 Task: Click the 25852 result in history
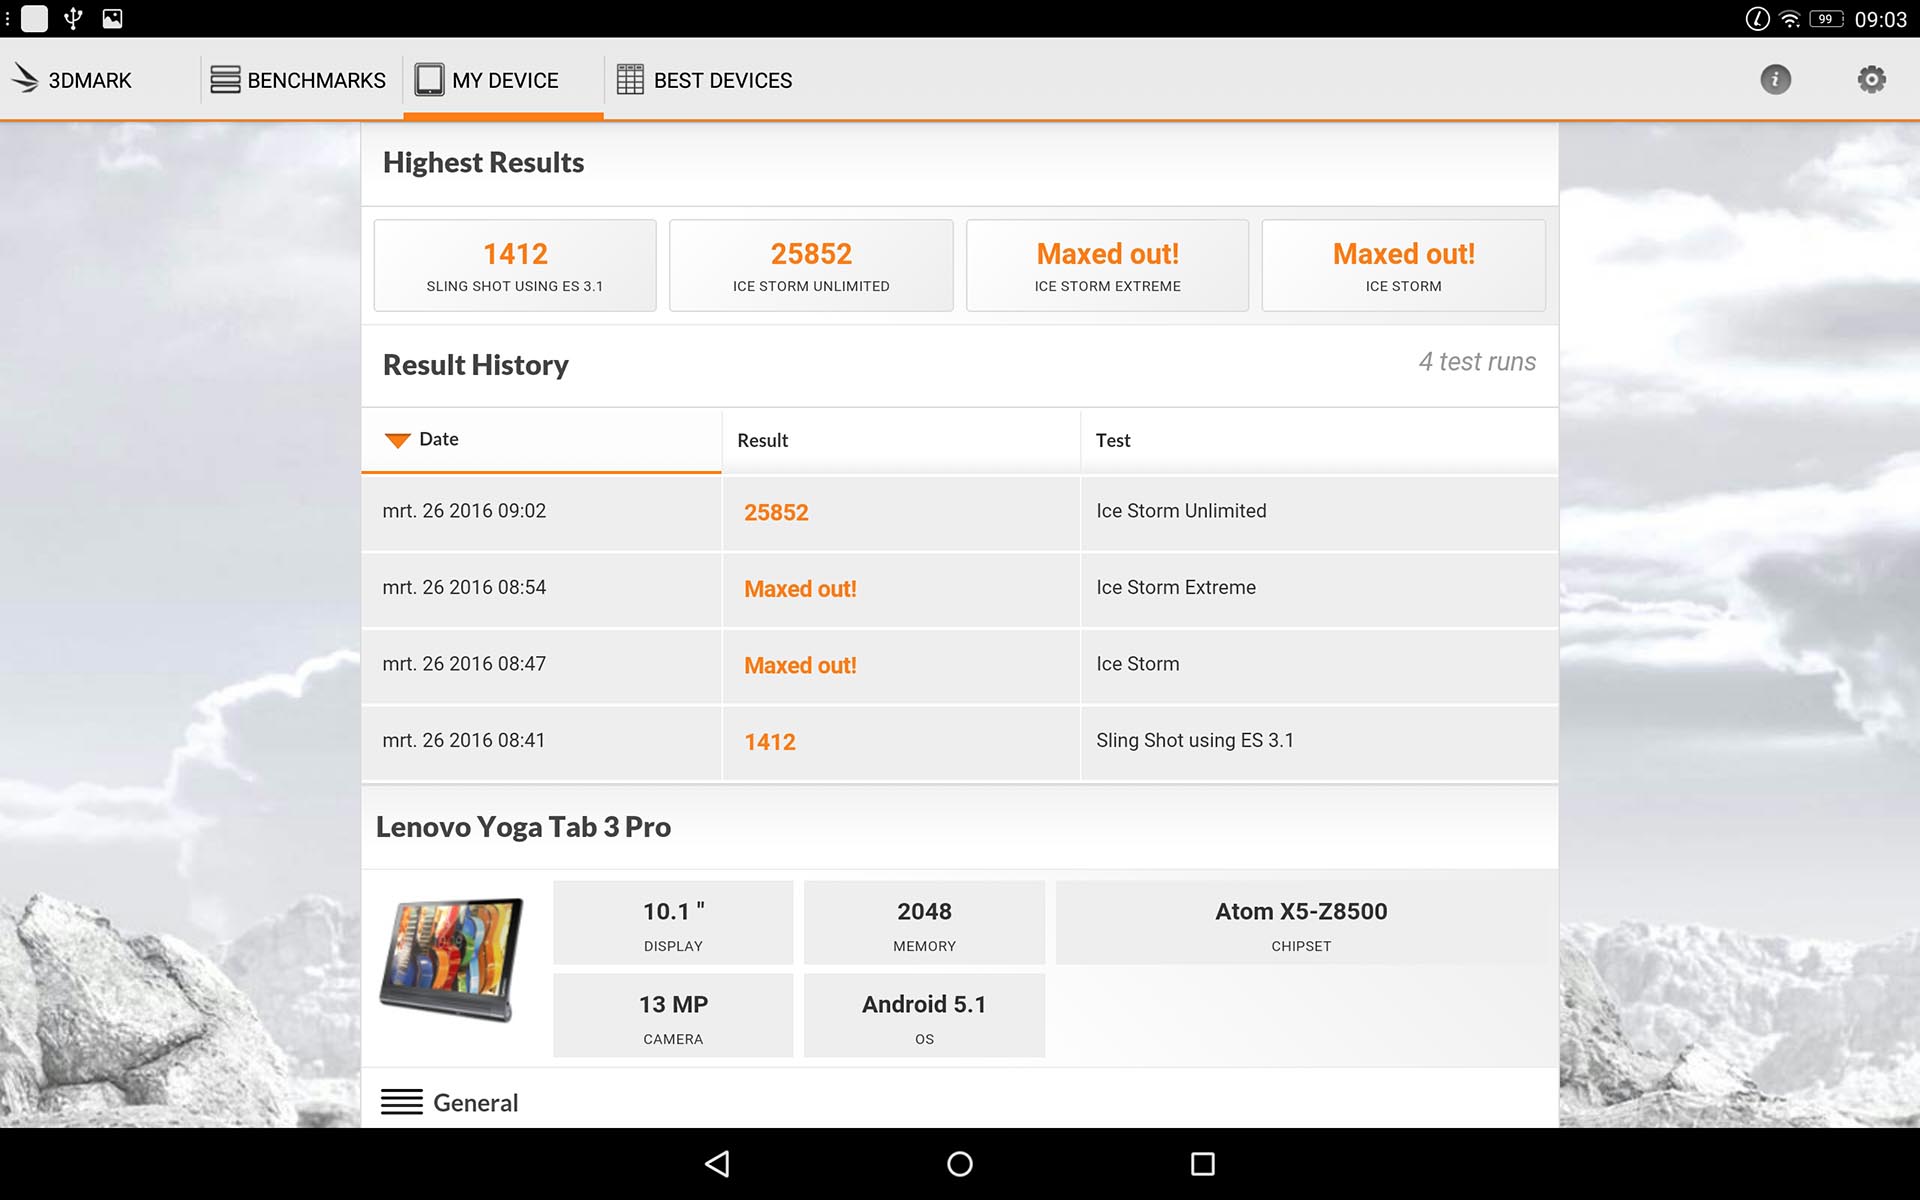[776, 513]
